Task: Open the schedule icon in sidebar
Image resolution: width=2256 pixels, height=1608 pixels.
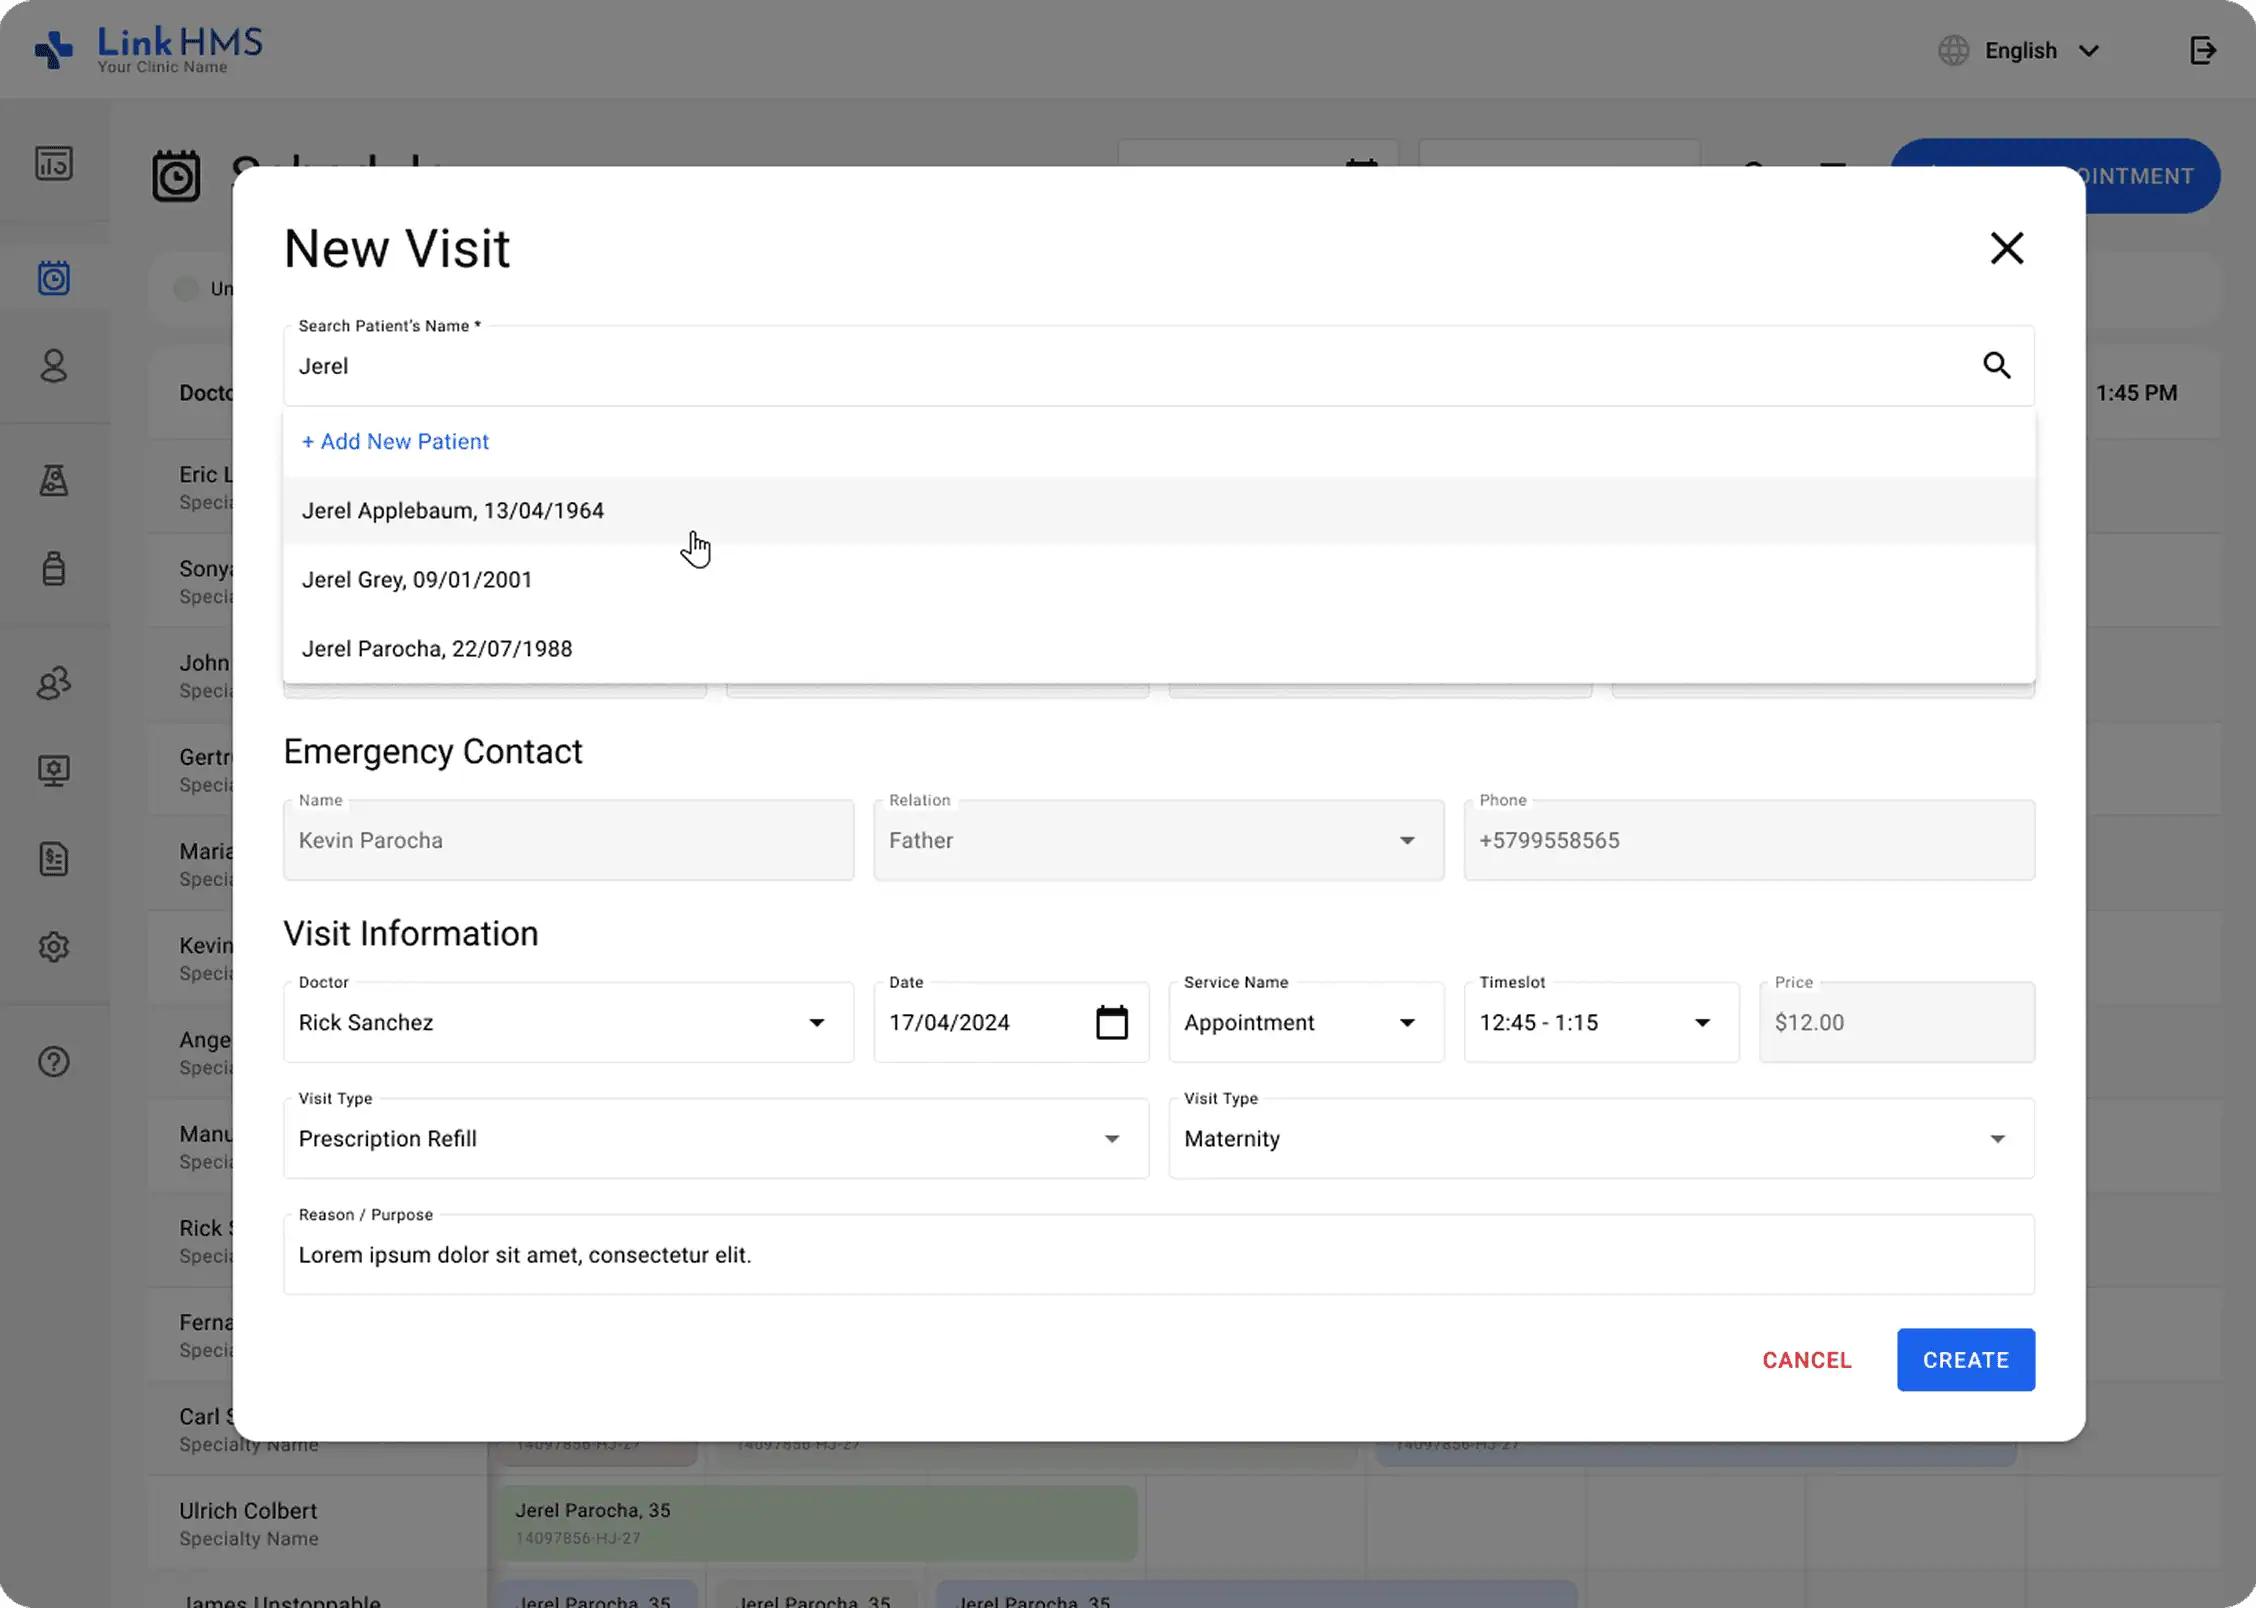Action: (x=54, y=278)
